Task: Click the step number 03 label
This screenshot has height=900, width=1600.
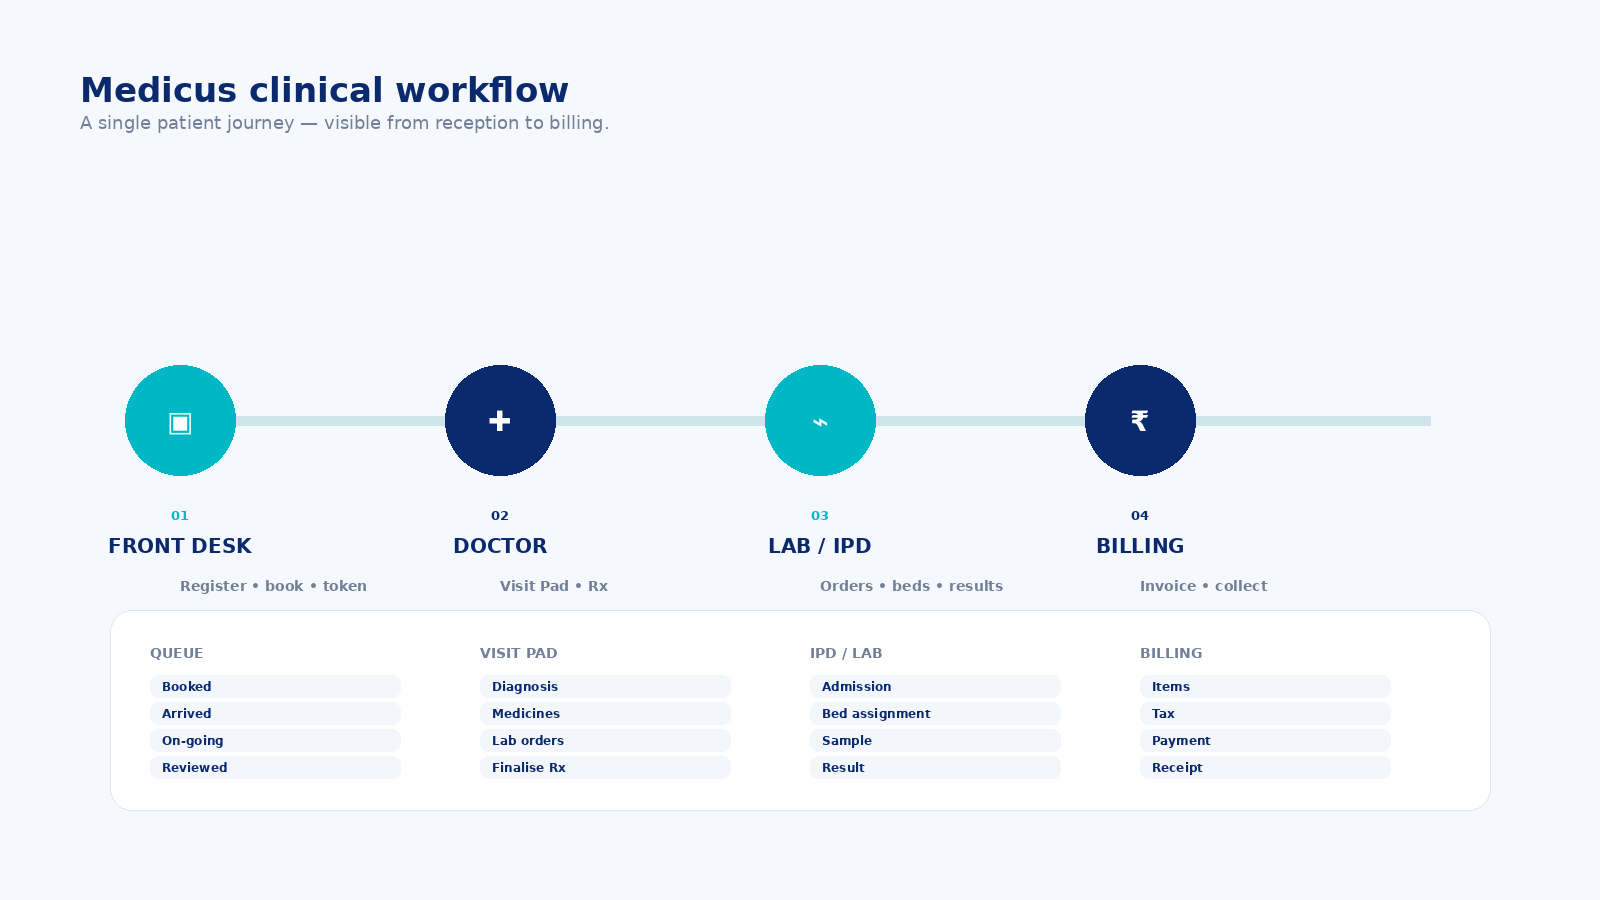Action: click(x=820, y=516)
